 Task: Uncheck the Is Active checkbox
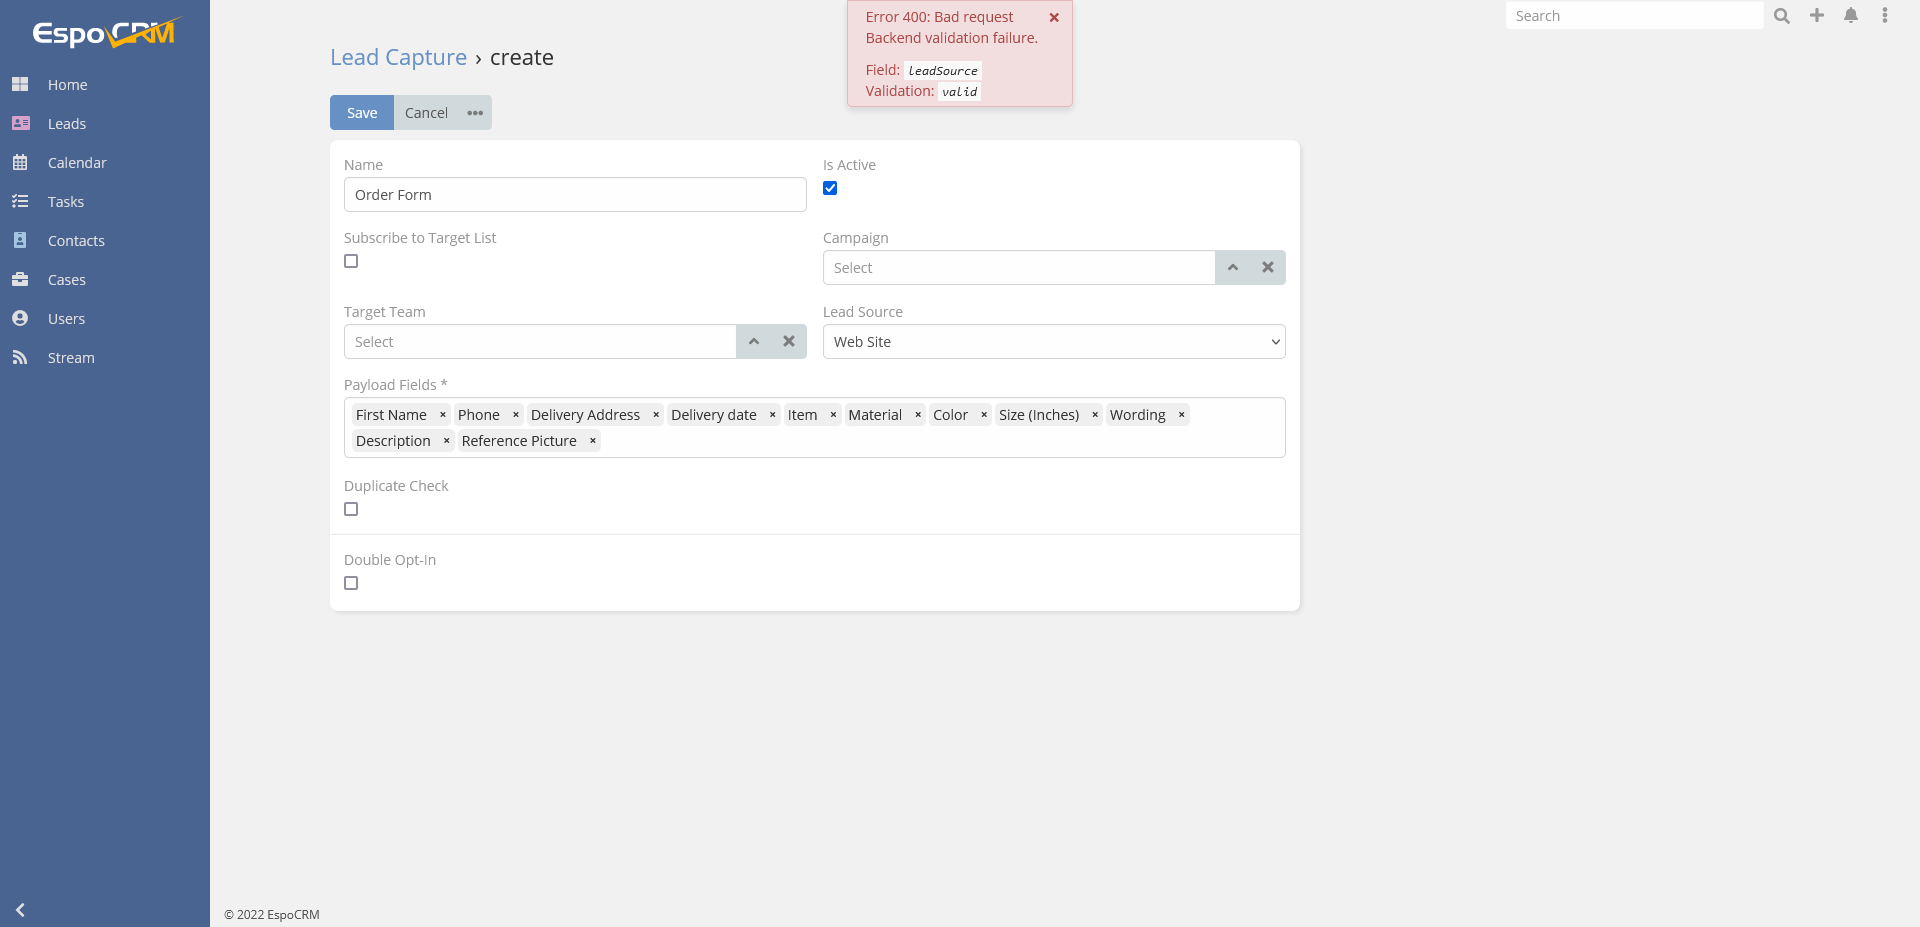(830, 189)
